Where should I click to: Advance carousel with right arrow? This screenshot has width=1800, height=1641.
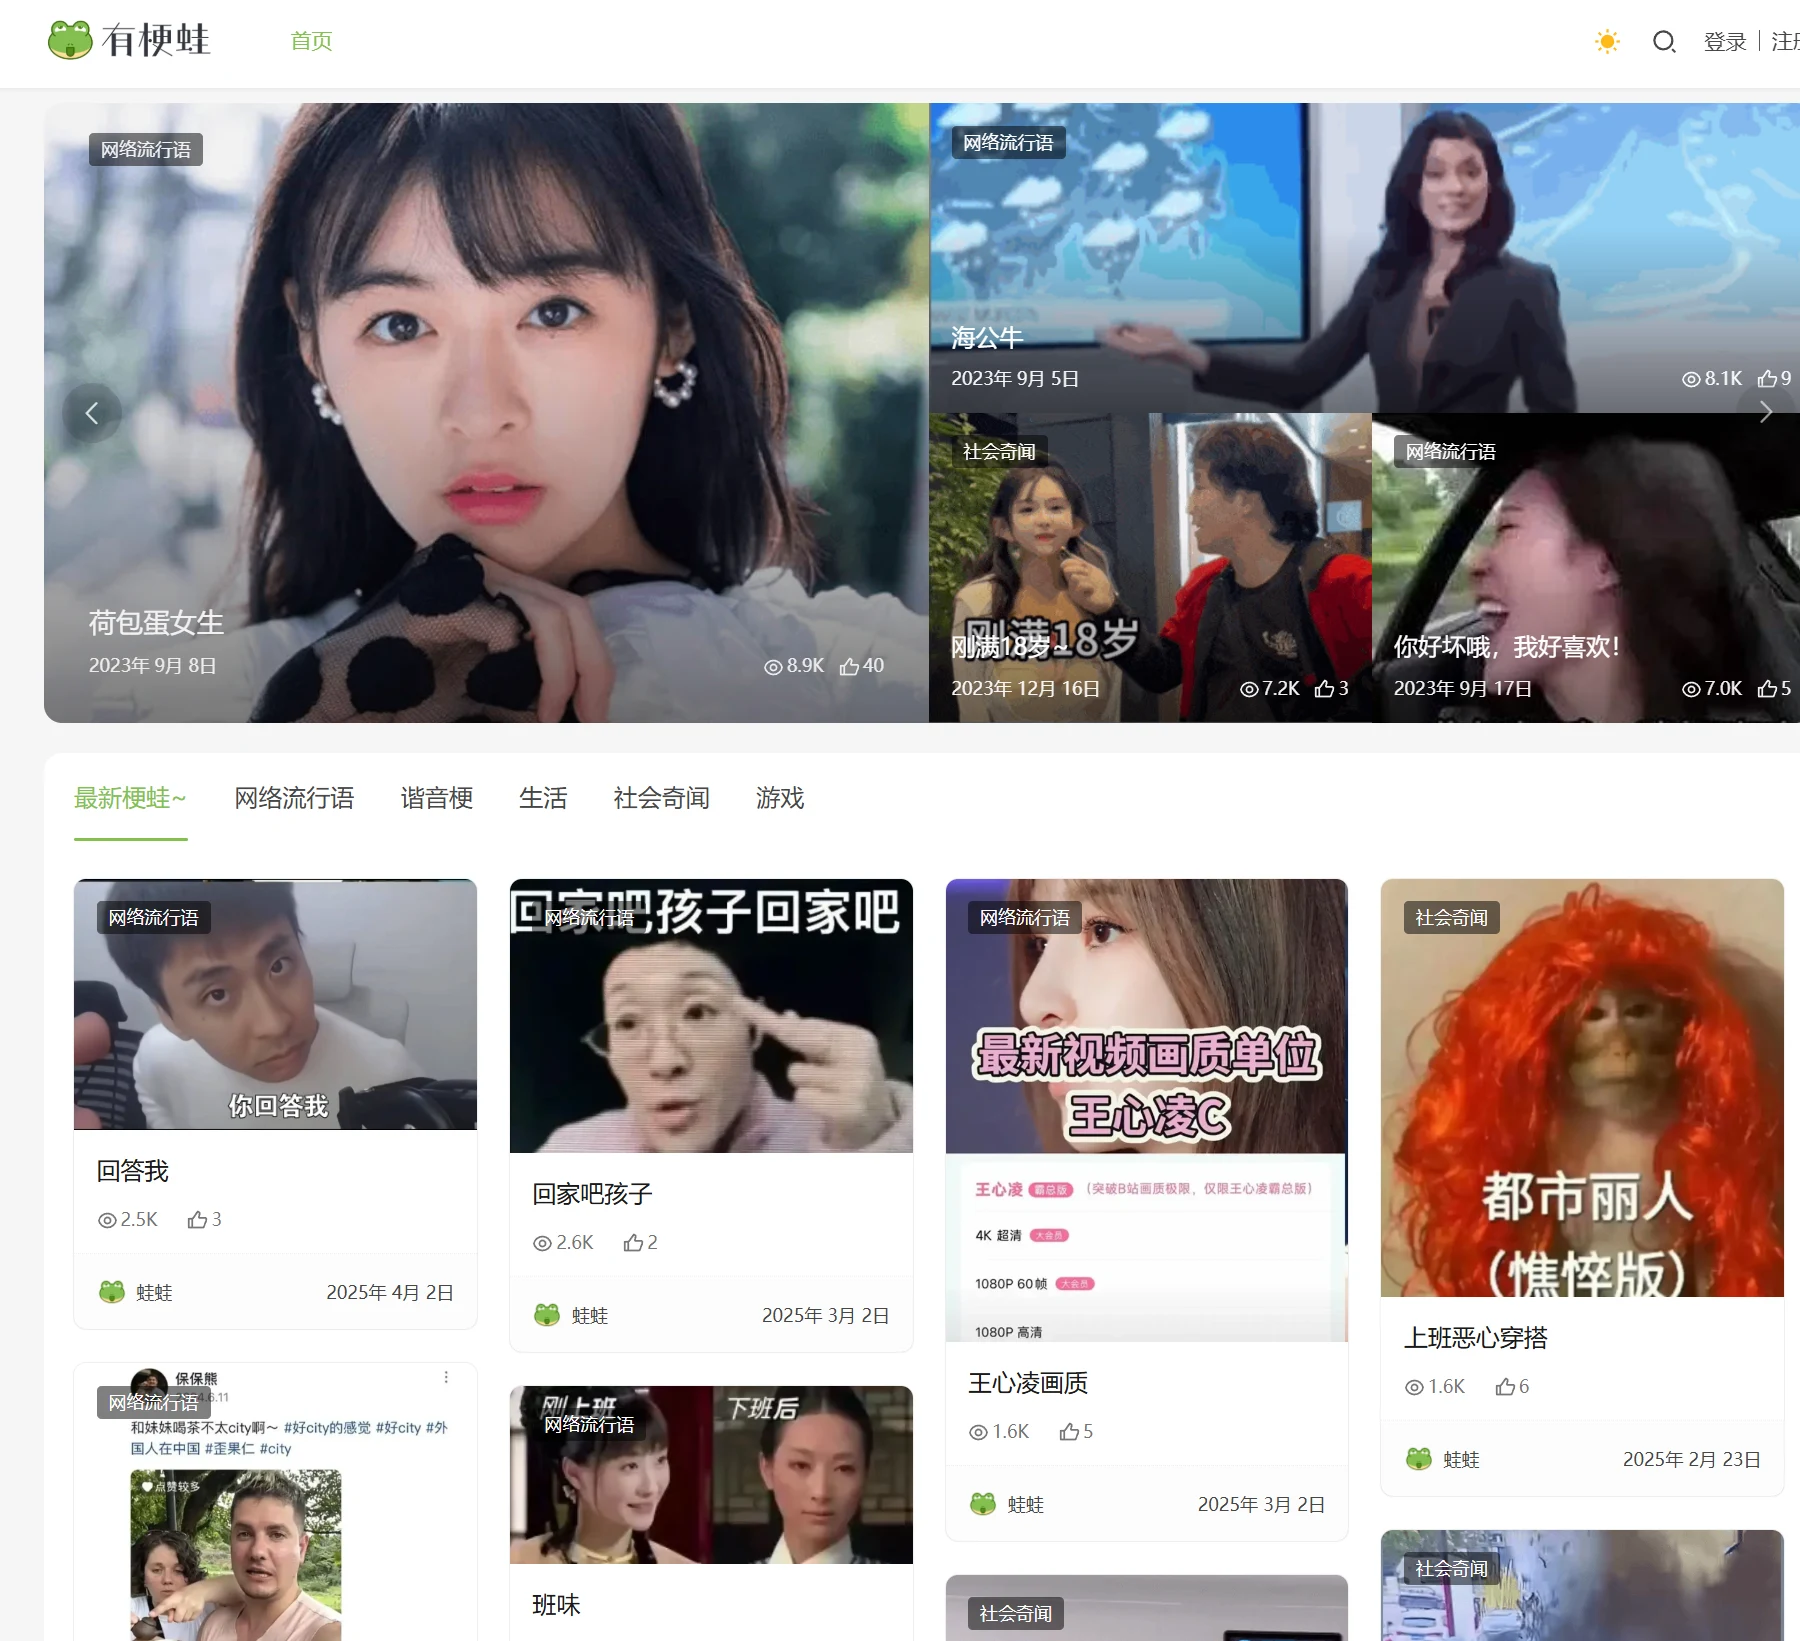[1766, 412]
